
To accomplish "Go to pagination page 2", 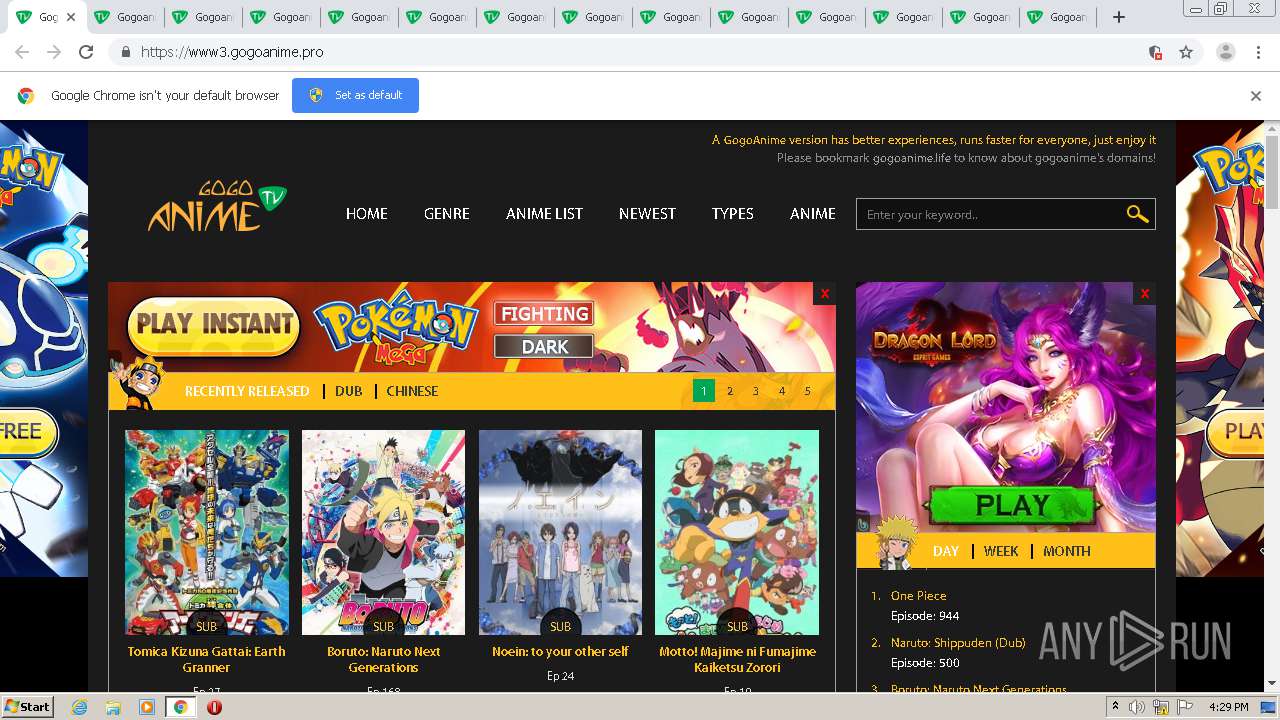I will (730, 391).
